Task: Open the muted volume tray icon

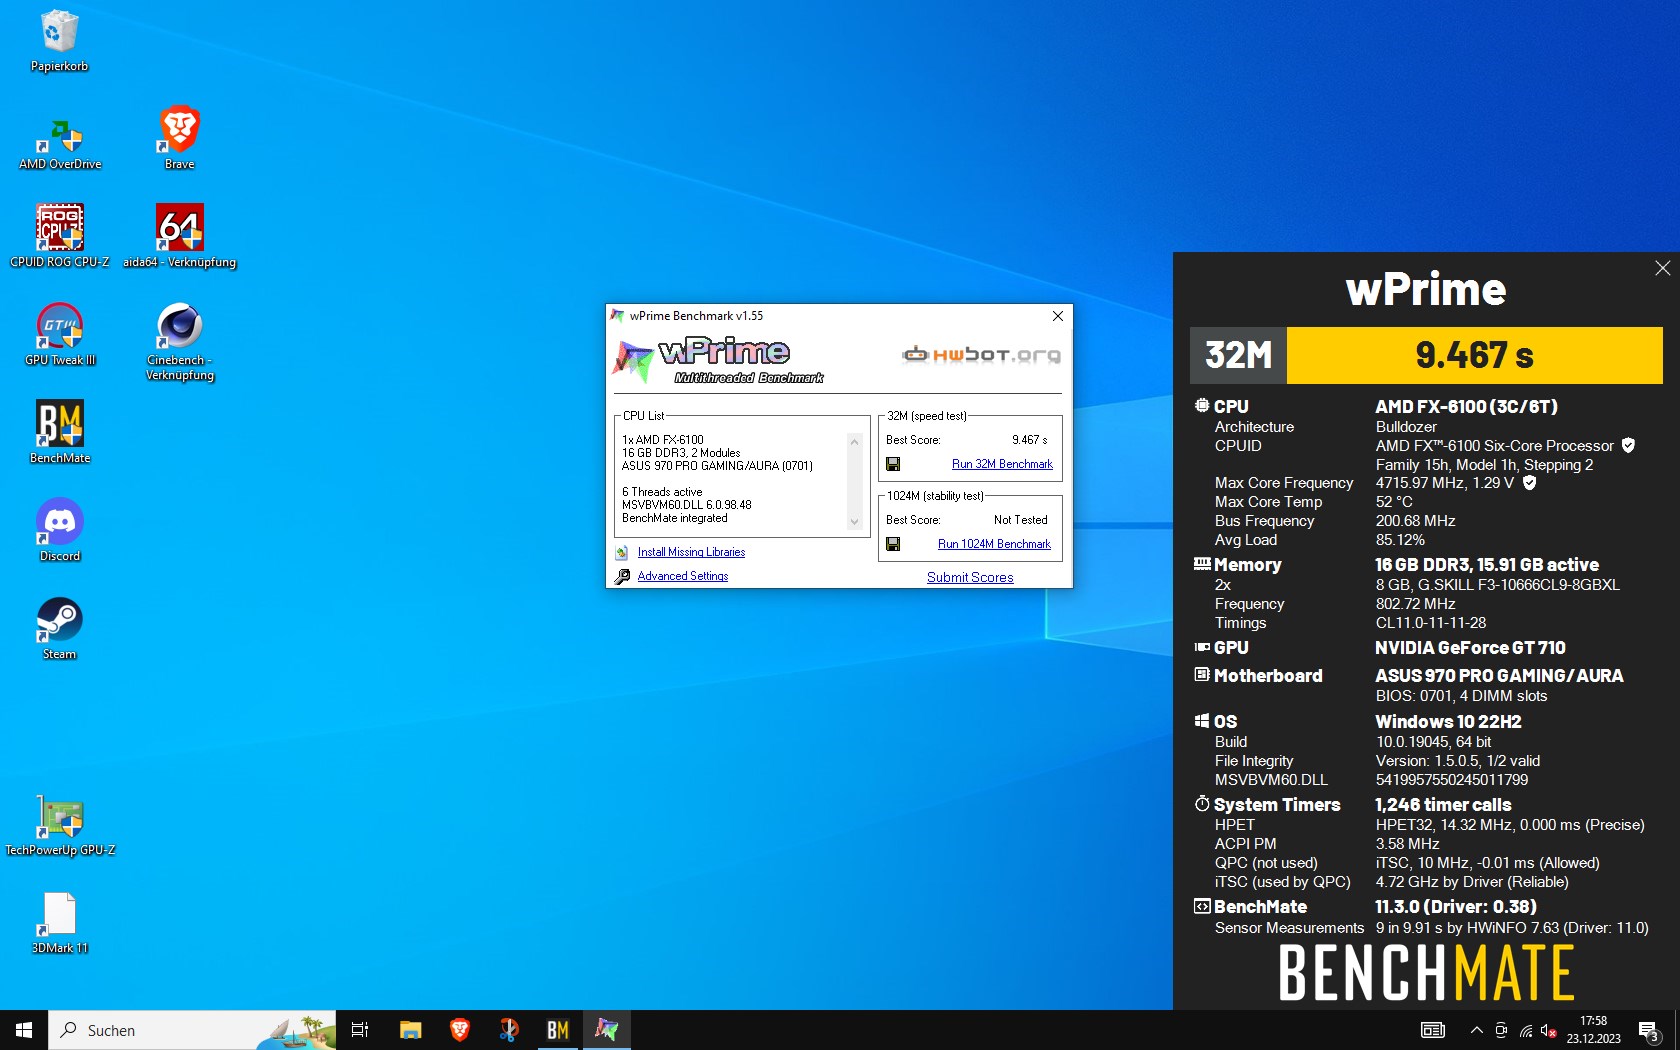Action: pos(1548,1030)
